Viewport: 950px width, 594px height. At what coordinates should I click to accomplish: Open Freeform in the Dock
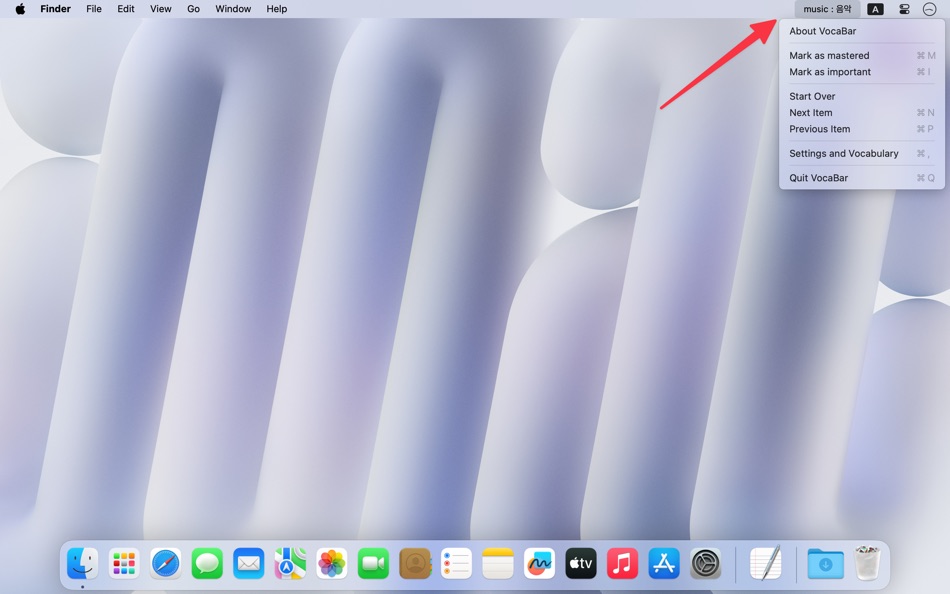pyautogui.click(x=539, y=564)
